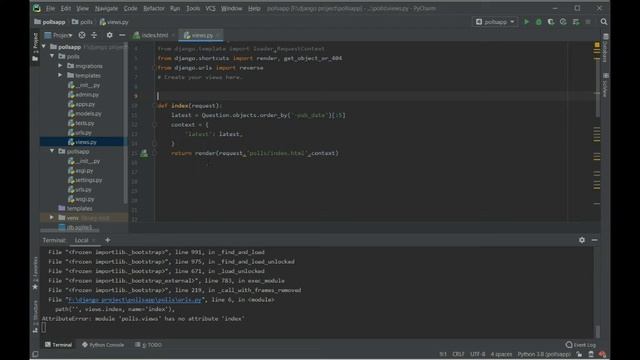Open the profiler run icon

[x=563, y=22]
